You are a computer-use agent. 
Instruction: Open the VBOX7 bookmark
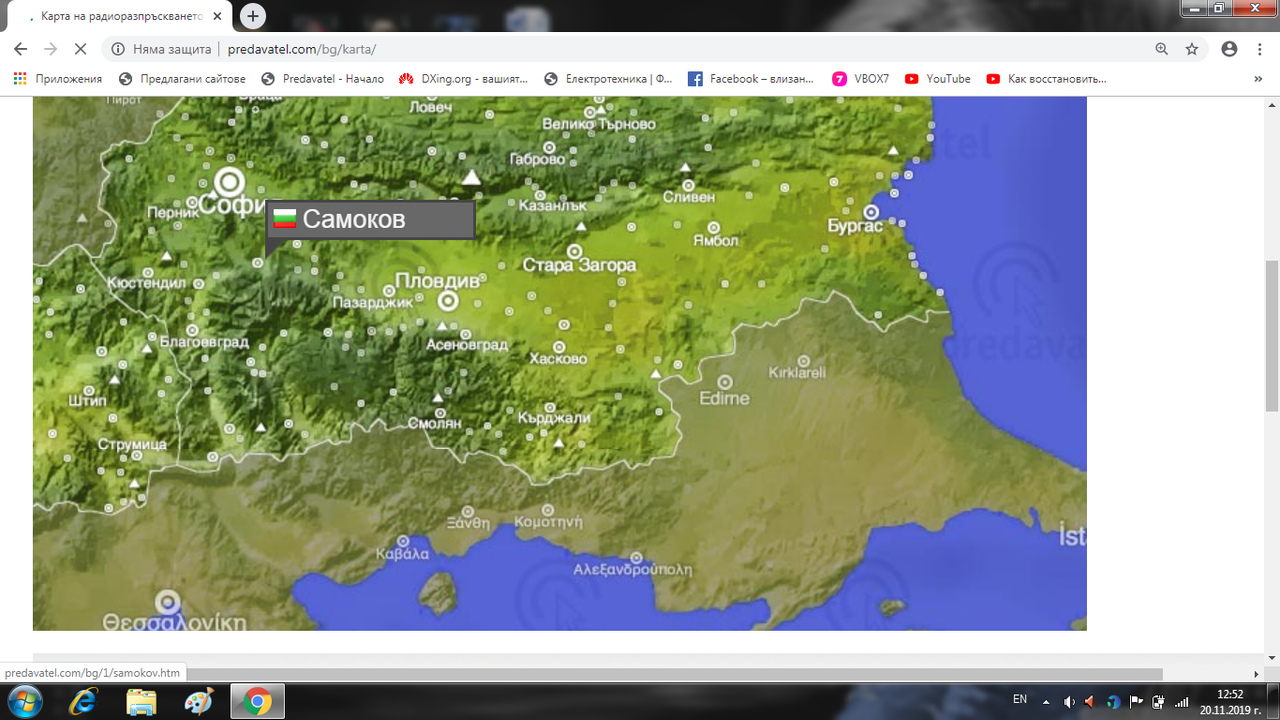point(861,79)
